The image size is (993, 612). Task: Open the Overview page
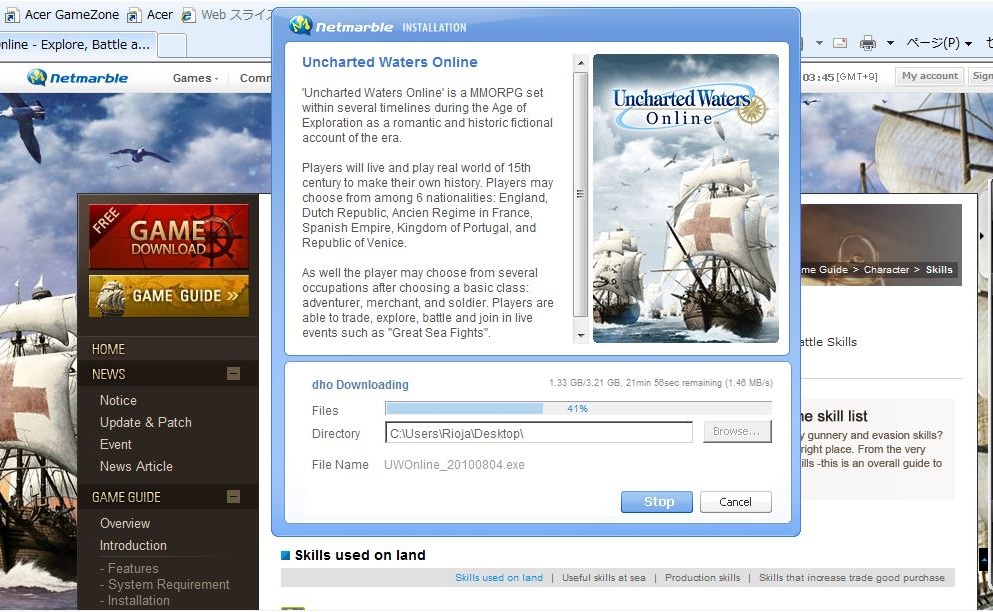coord(125,523)
